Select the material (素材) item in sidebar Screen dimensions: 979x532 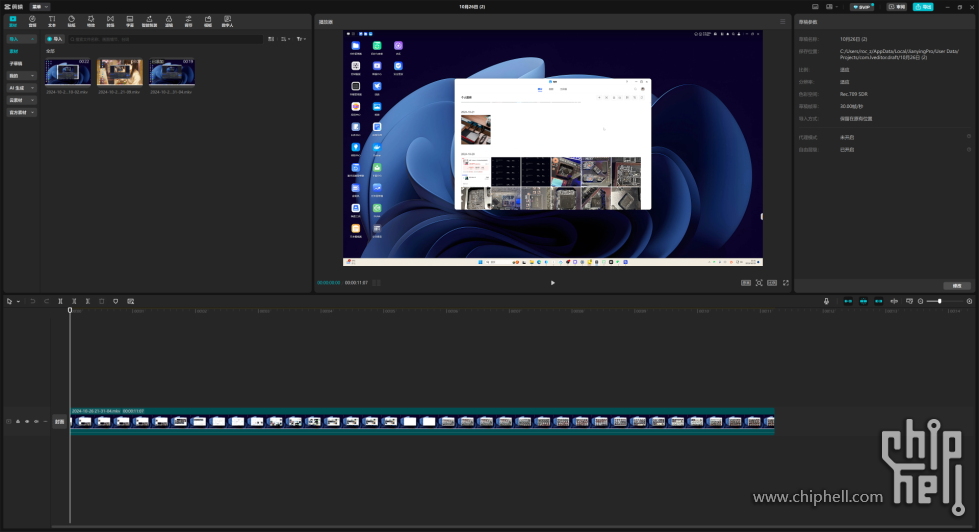[14, 51]
